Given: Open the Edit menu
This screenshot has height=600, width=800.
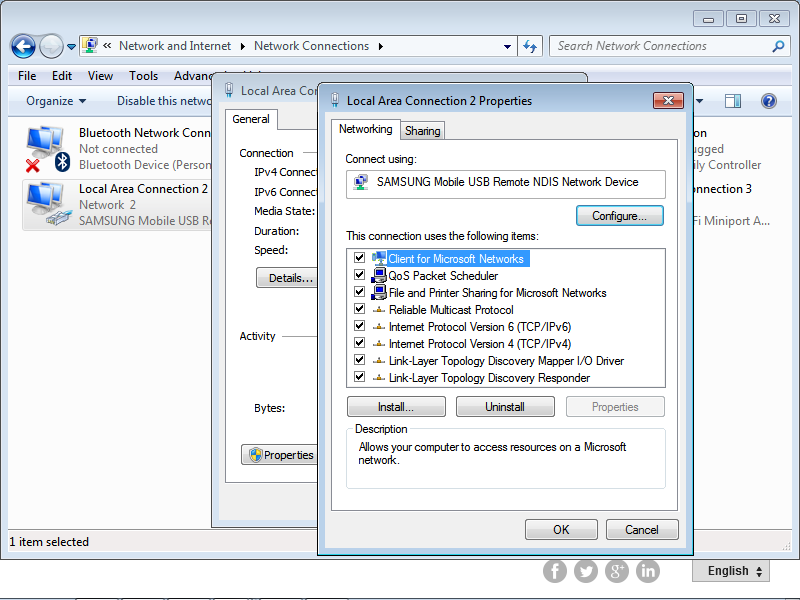Looking at the screenshot, I should pyautogui.click(x=62, y=76).
